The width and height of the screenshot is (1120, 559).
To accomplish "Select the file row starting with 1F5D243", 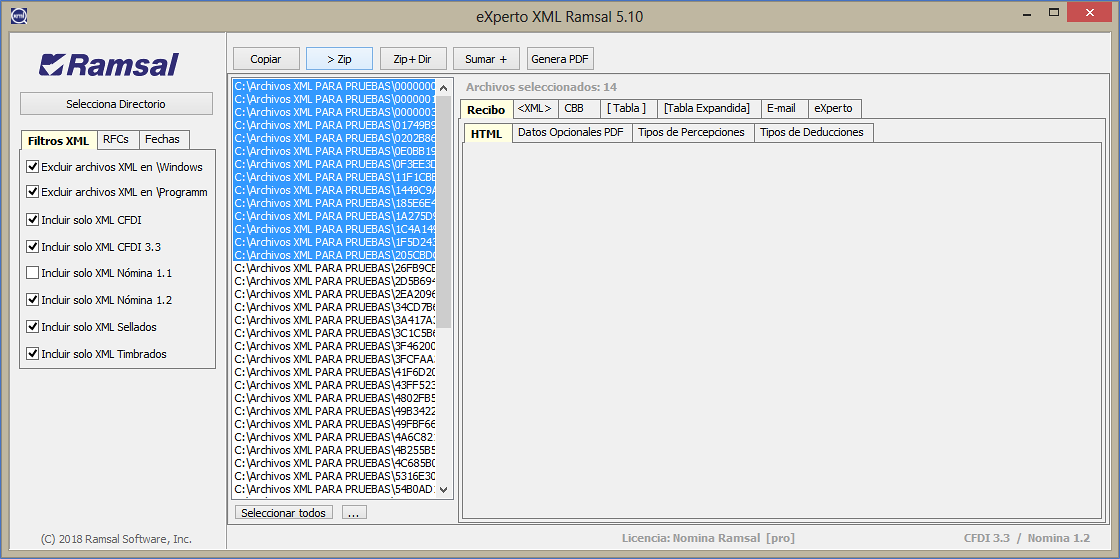I will 334,241.
